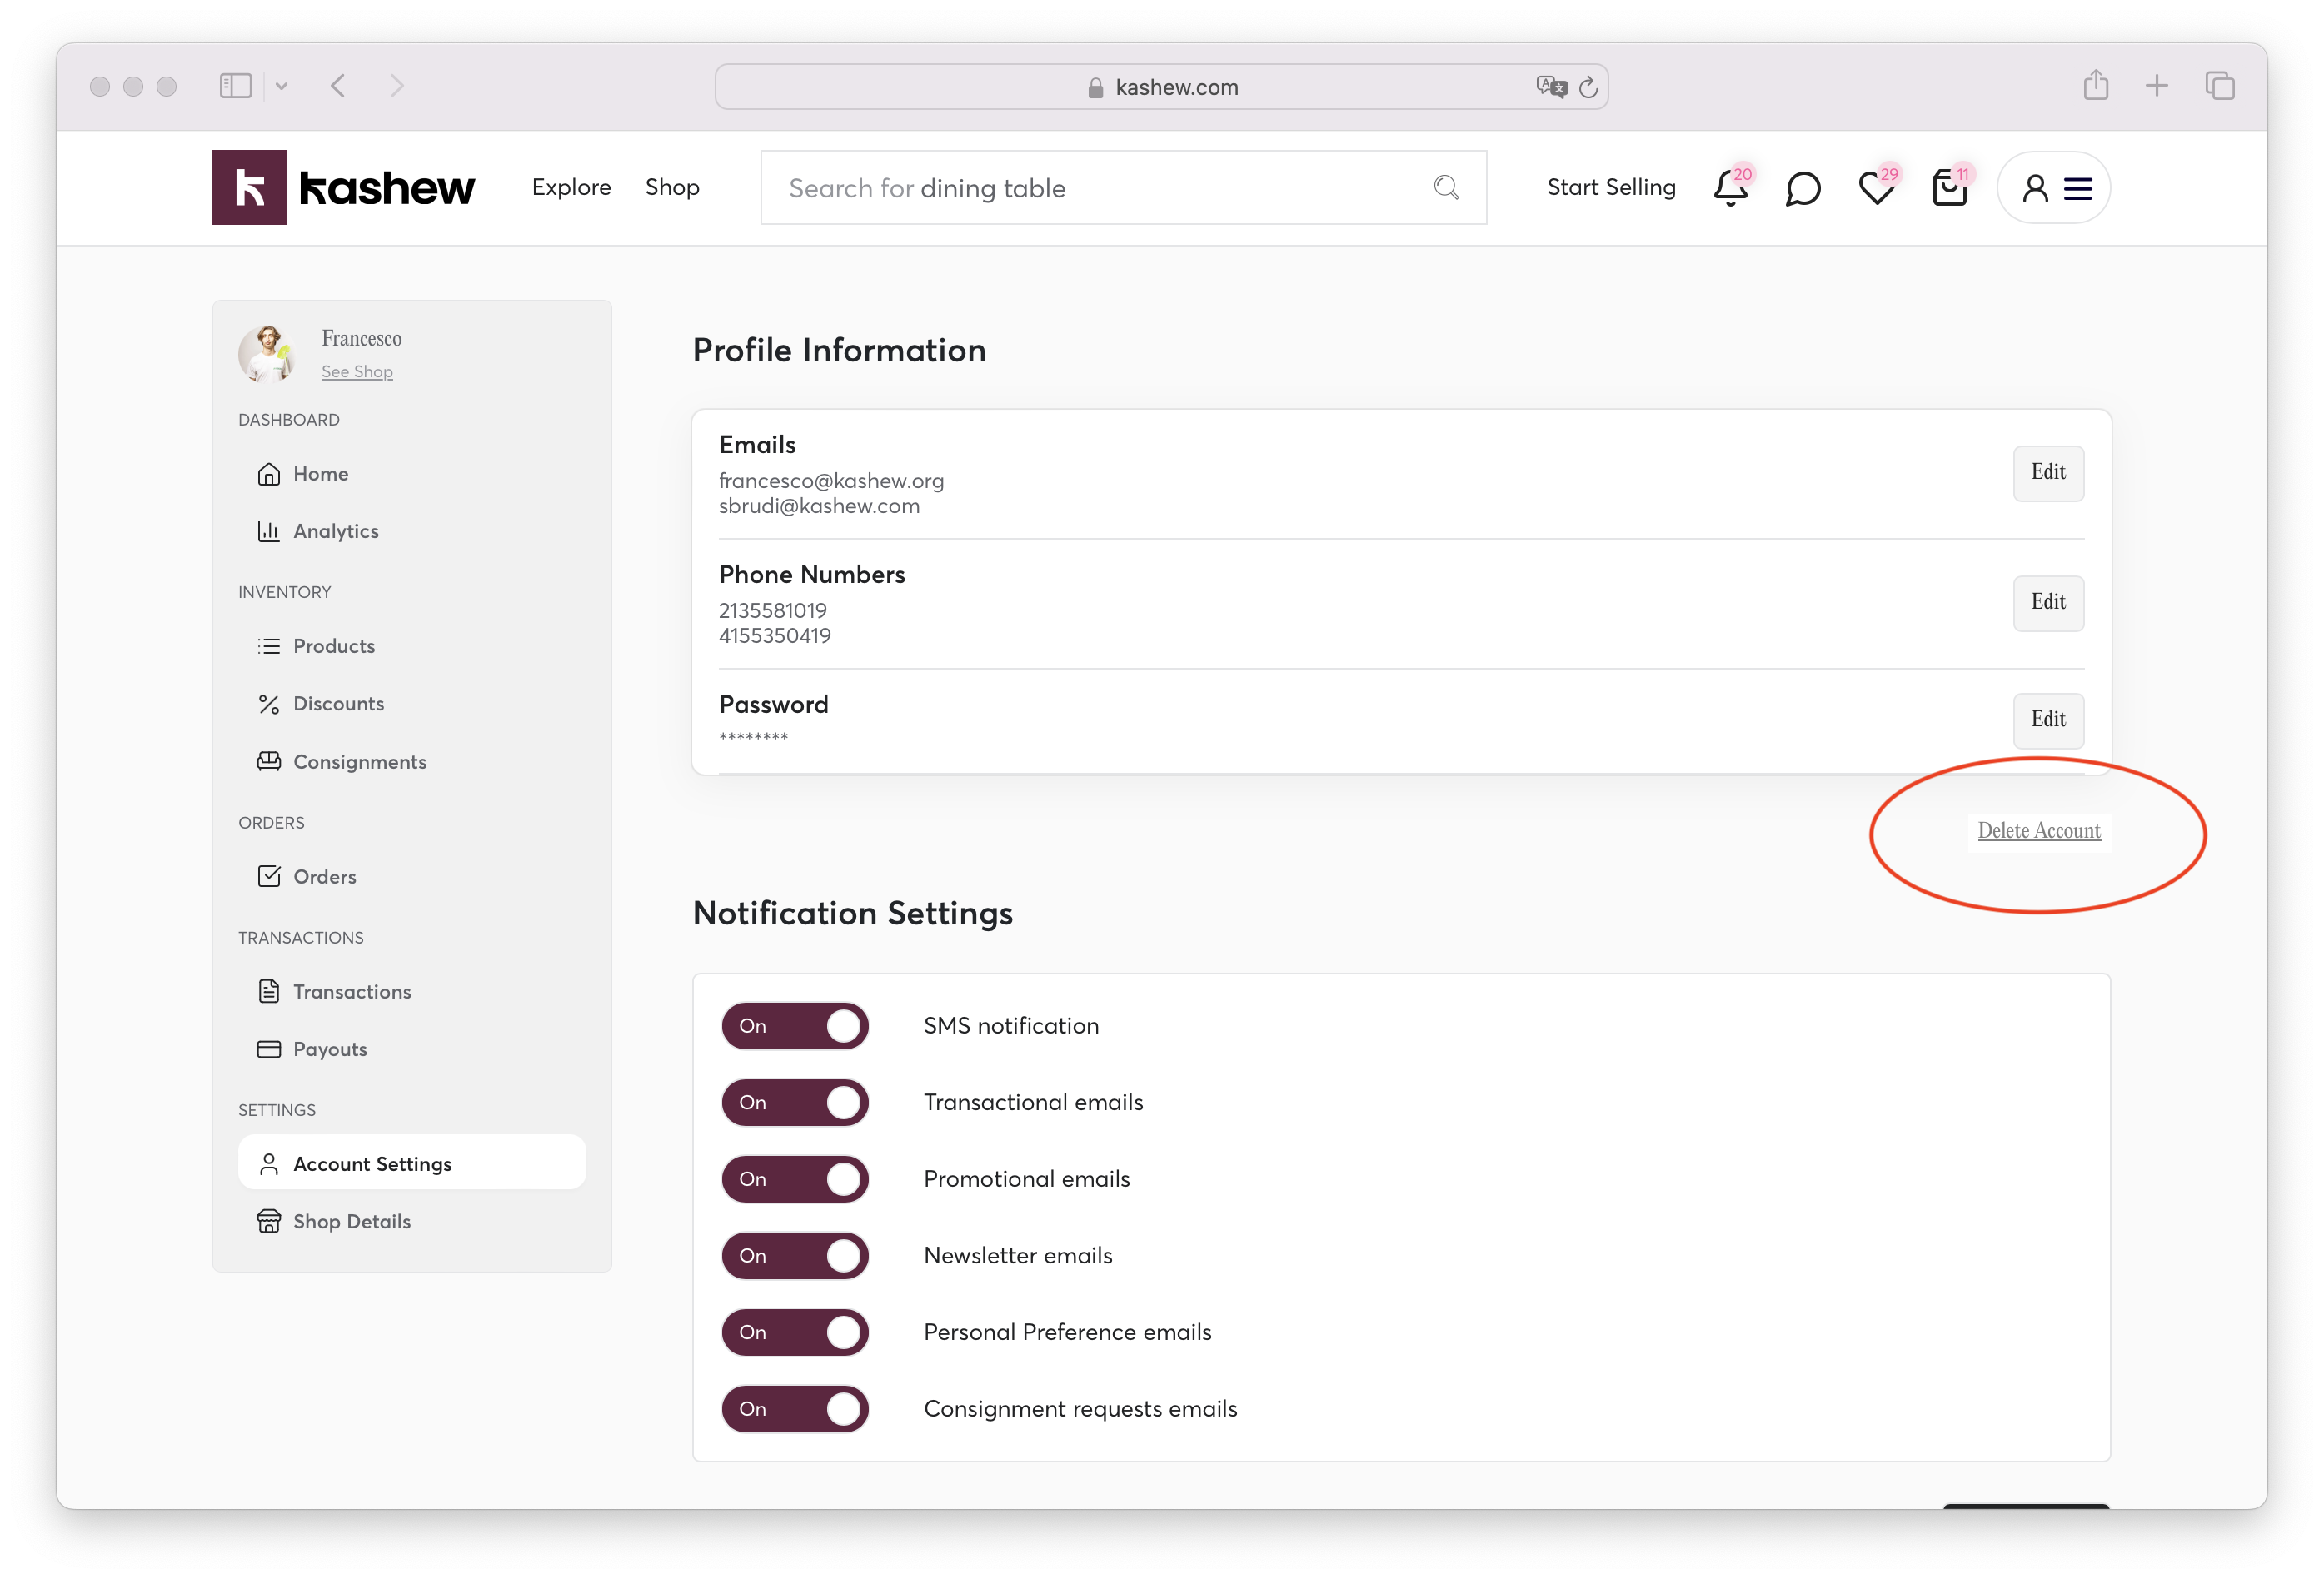Click Francesco's profile avatar
This screenshot has height=1579, width=2324.
coord(267,353)
